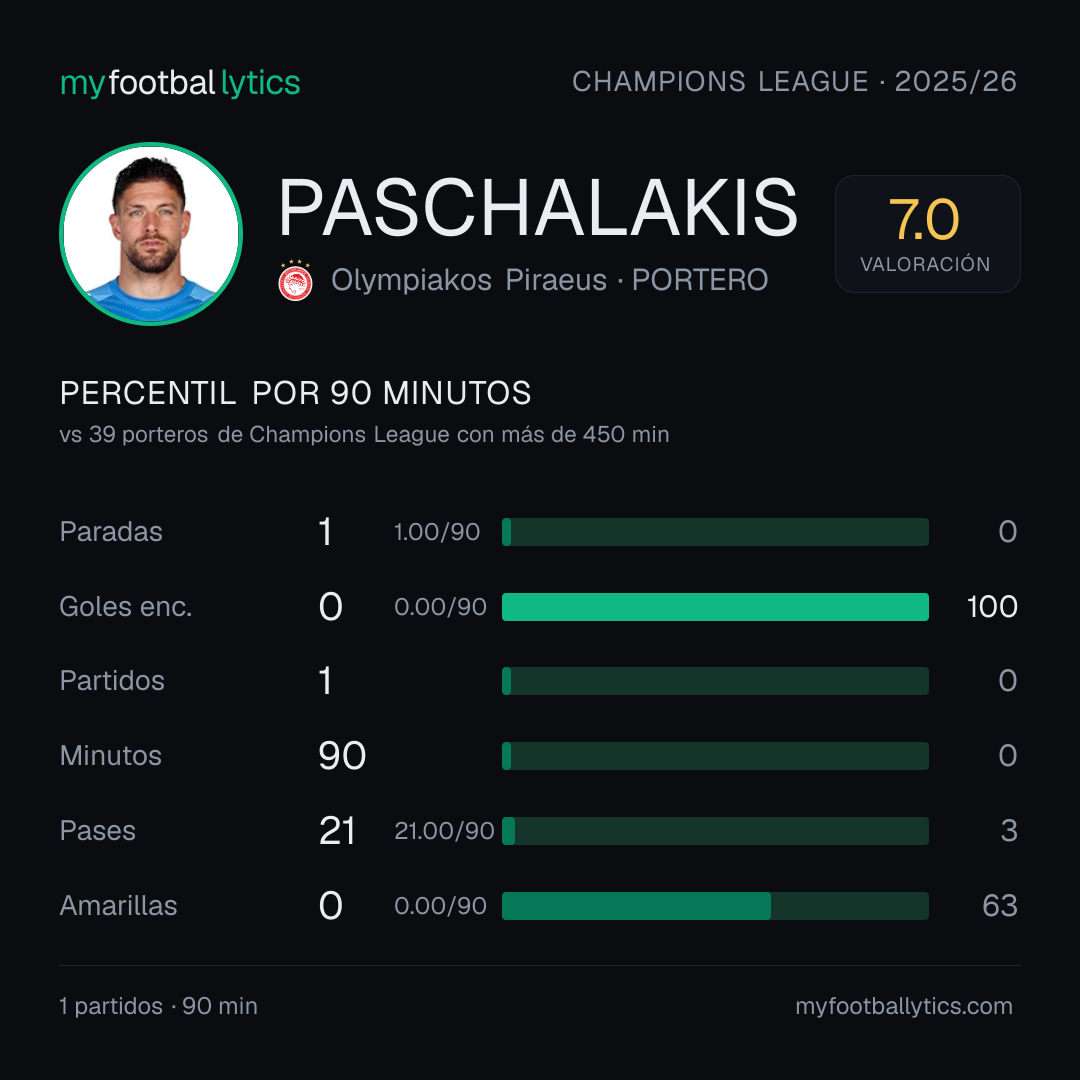Viewport: 1080px width, 1080px height.
Task: Click the Paradas stat label
Action: tap(111, 532)
